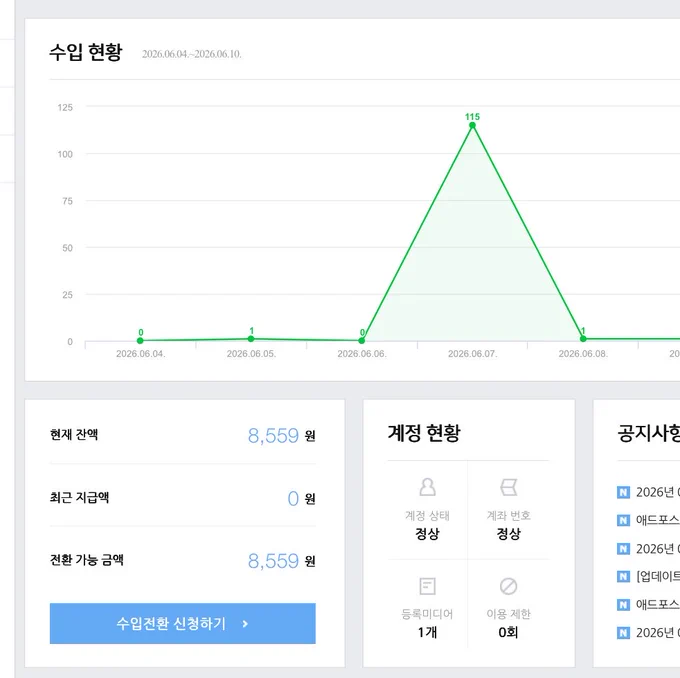Click the 수입전환 신청하기 button label
Viewport: 680px width, 678px height.
pos(171,624)
